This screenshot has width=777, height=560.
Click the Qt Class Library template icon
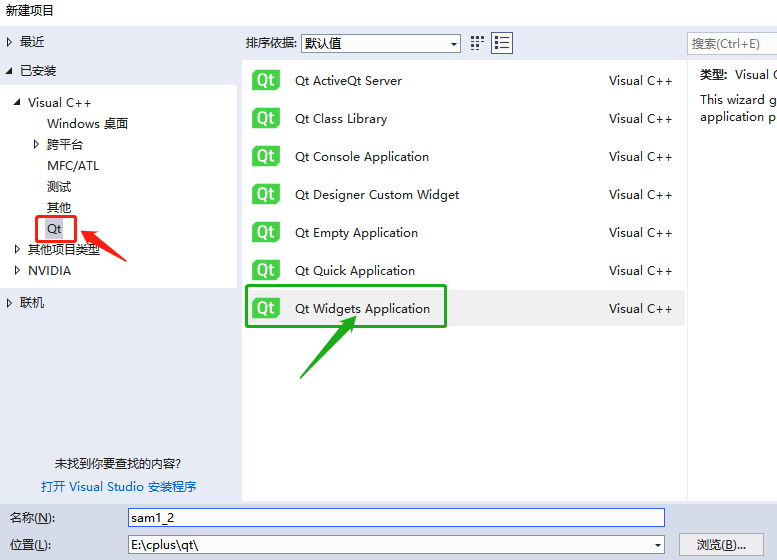(x=266, y=118)
